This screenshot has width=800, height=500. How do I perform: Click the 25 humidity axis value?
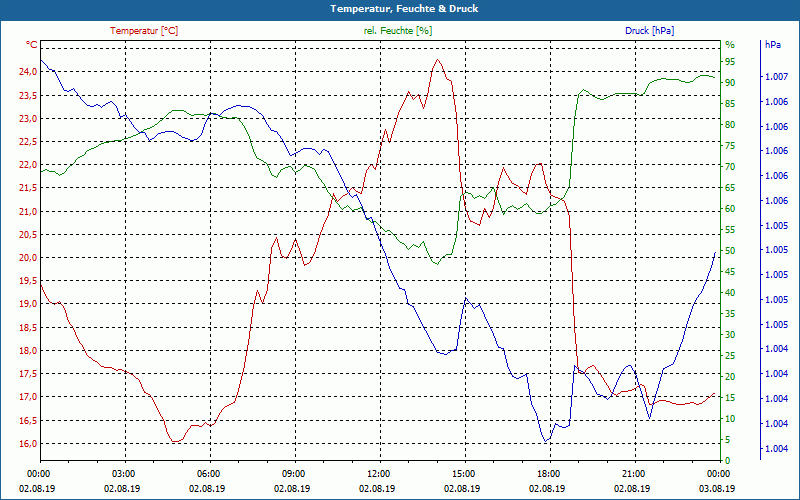tap(730, 356)
